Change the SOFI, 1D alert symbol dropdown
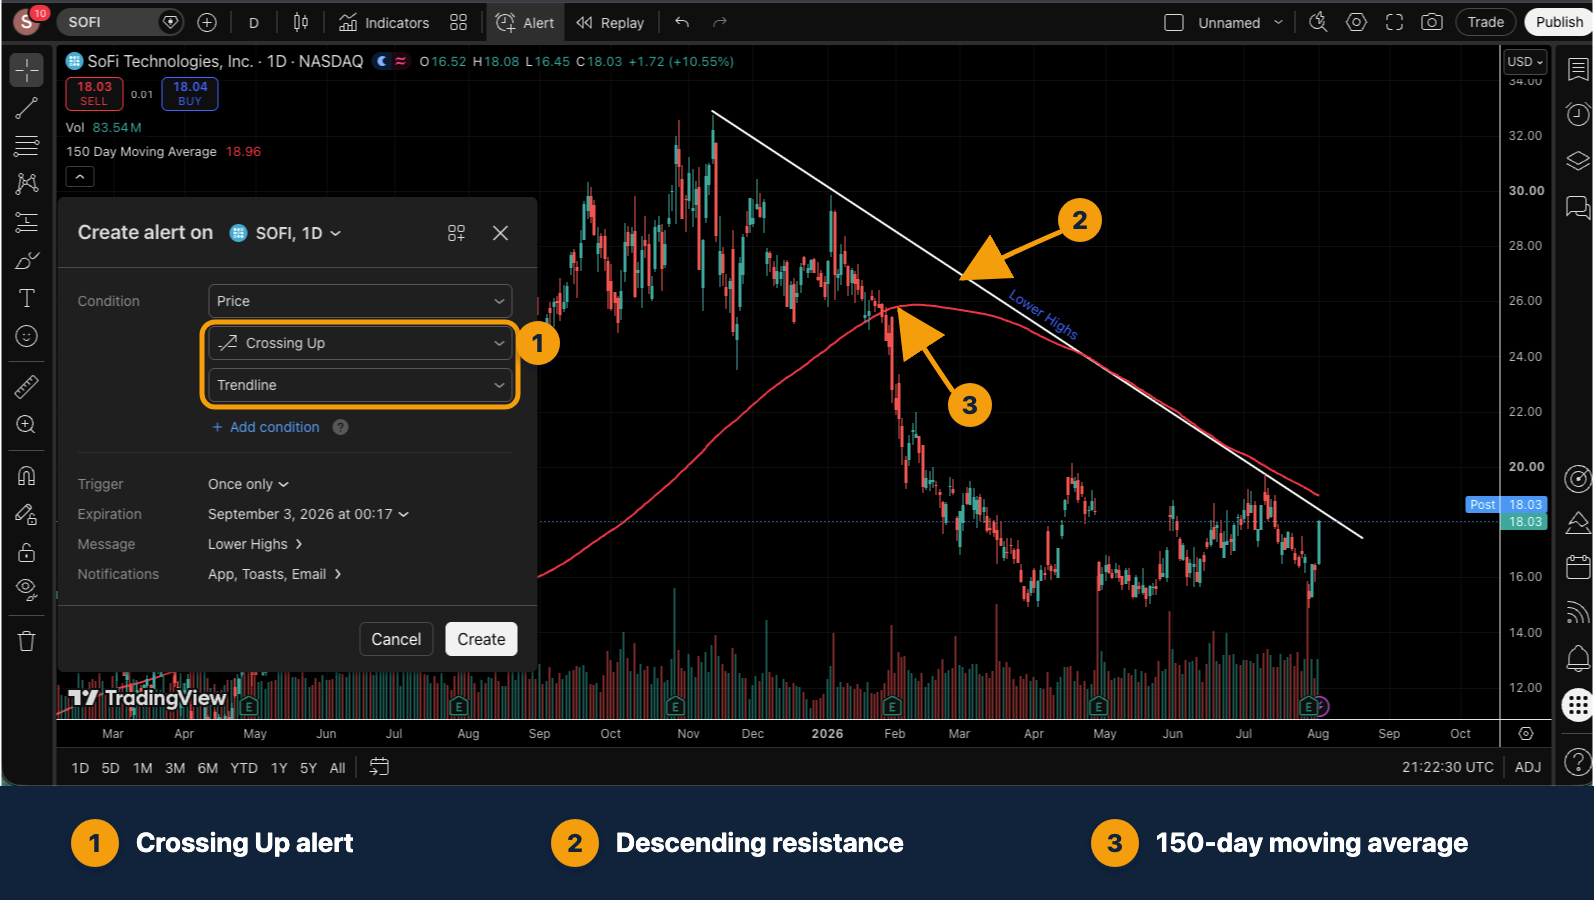This screenshot has height=900, width=1594. pos(286,233)
